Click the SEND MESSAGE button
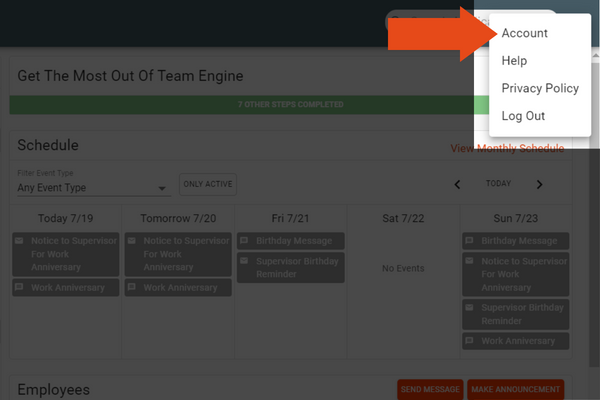The width and height of the screenshot is (600, 400). (430, 389)
